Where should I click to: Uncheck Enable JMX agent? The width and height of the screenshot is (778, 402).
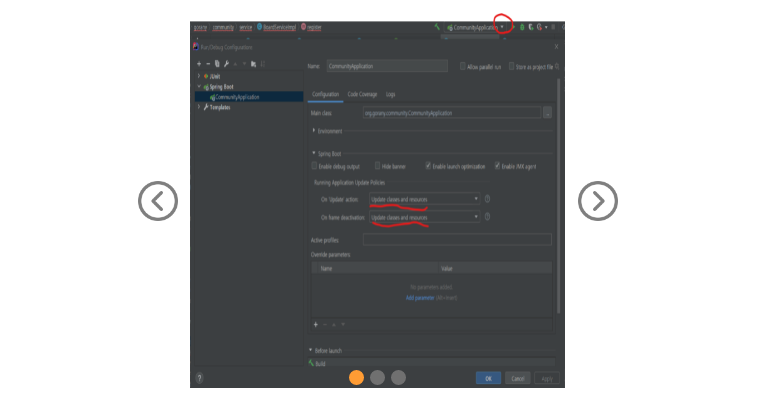tap(497, 166)
